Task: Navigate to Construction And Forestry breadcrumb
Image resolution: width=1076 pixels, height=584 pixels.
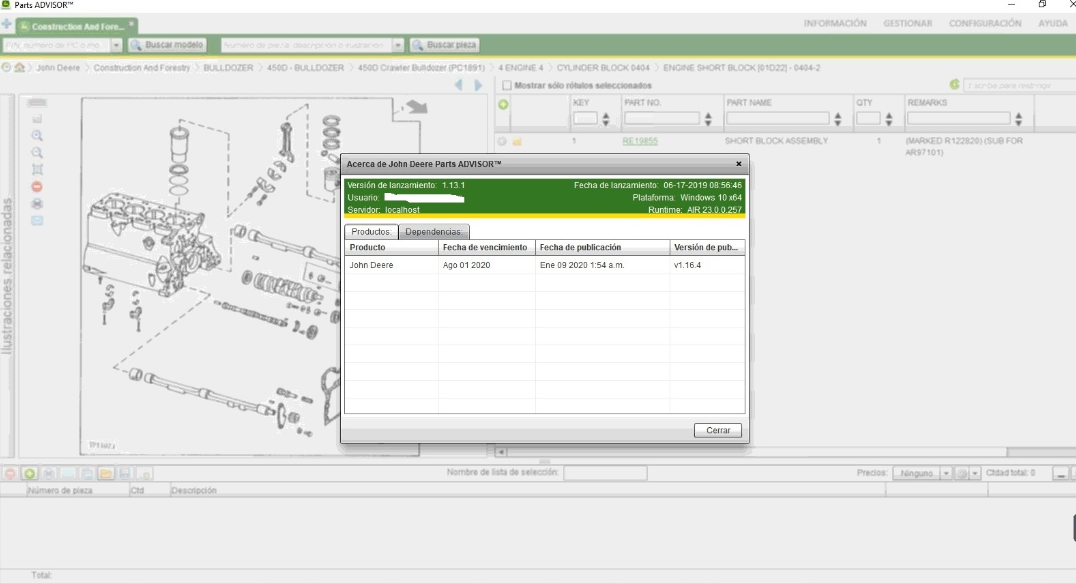Action: point(141,68)
